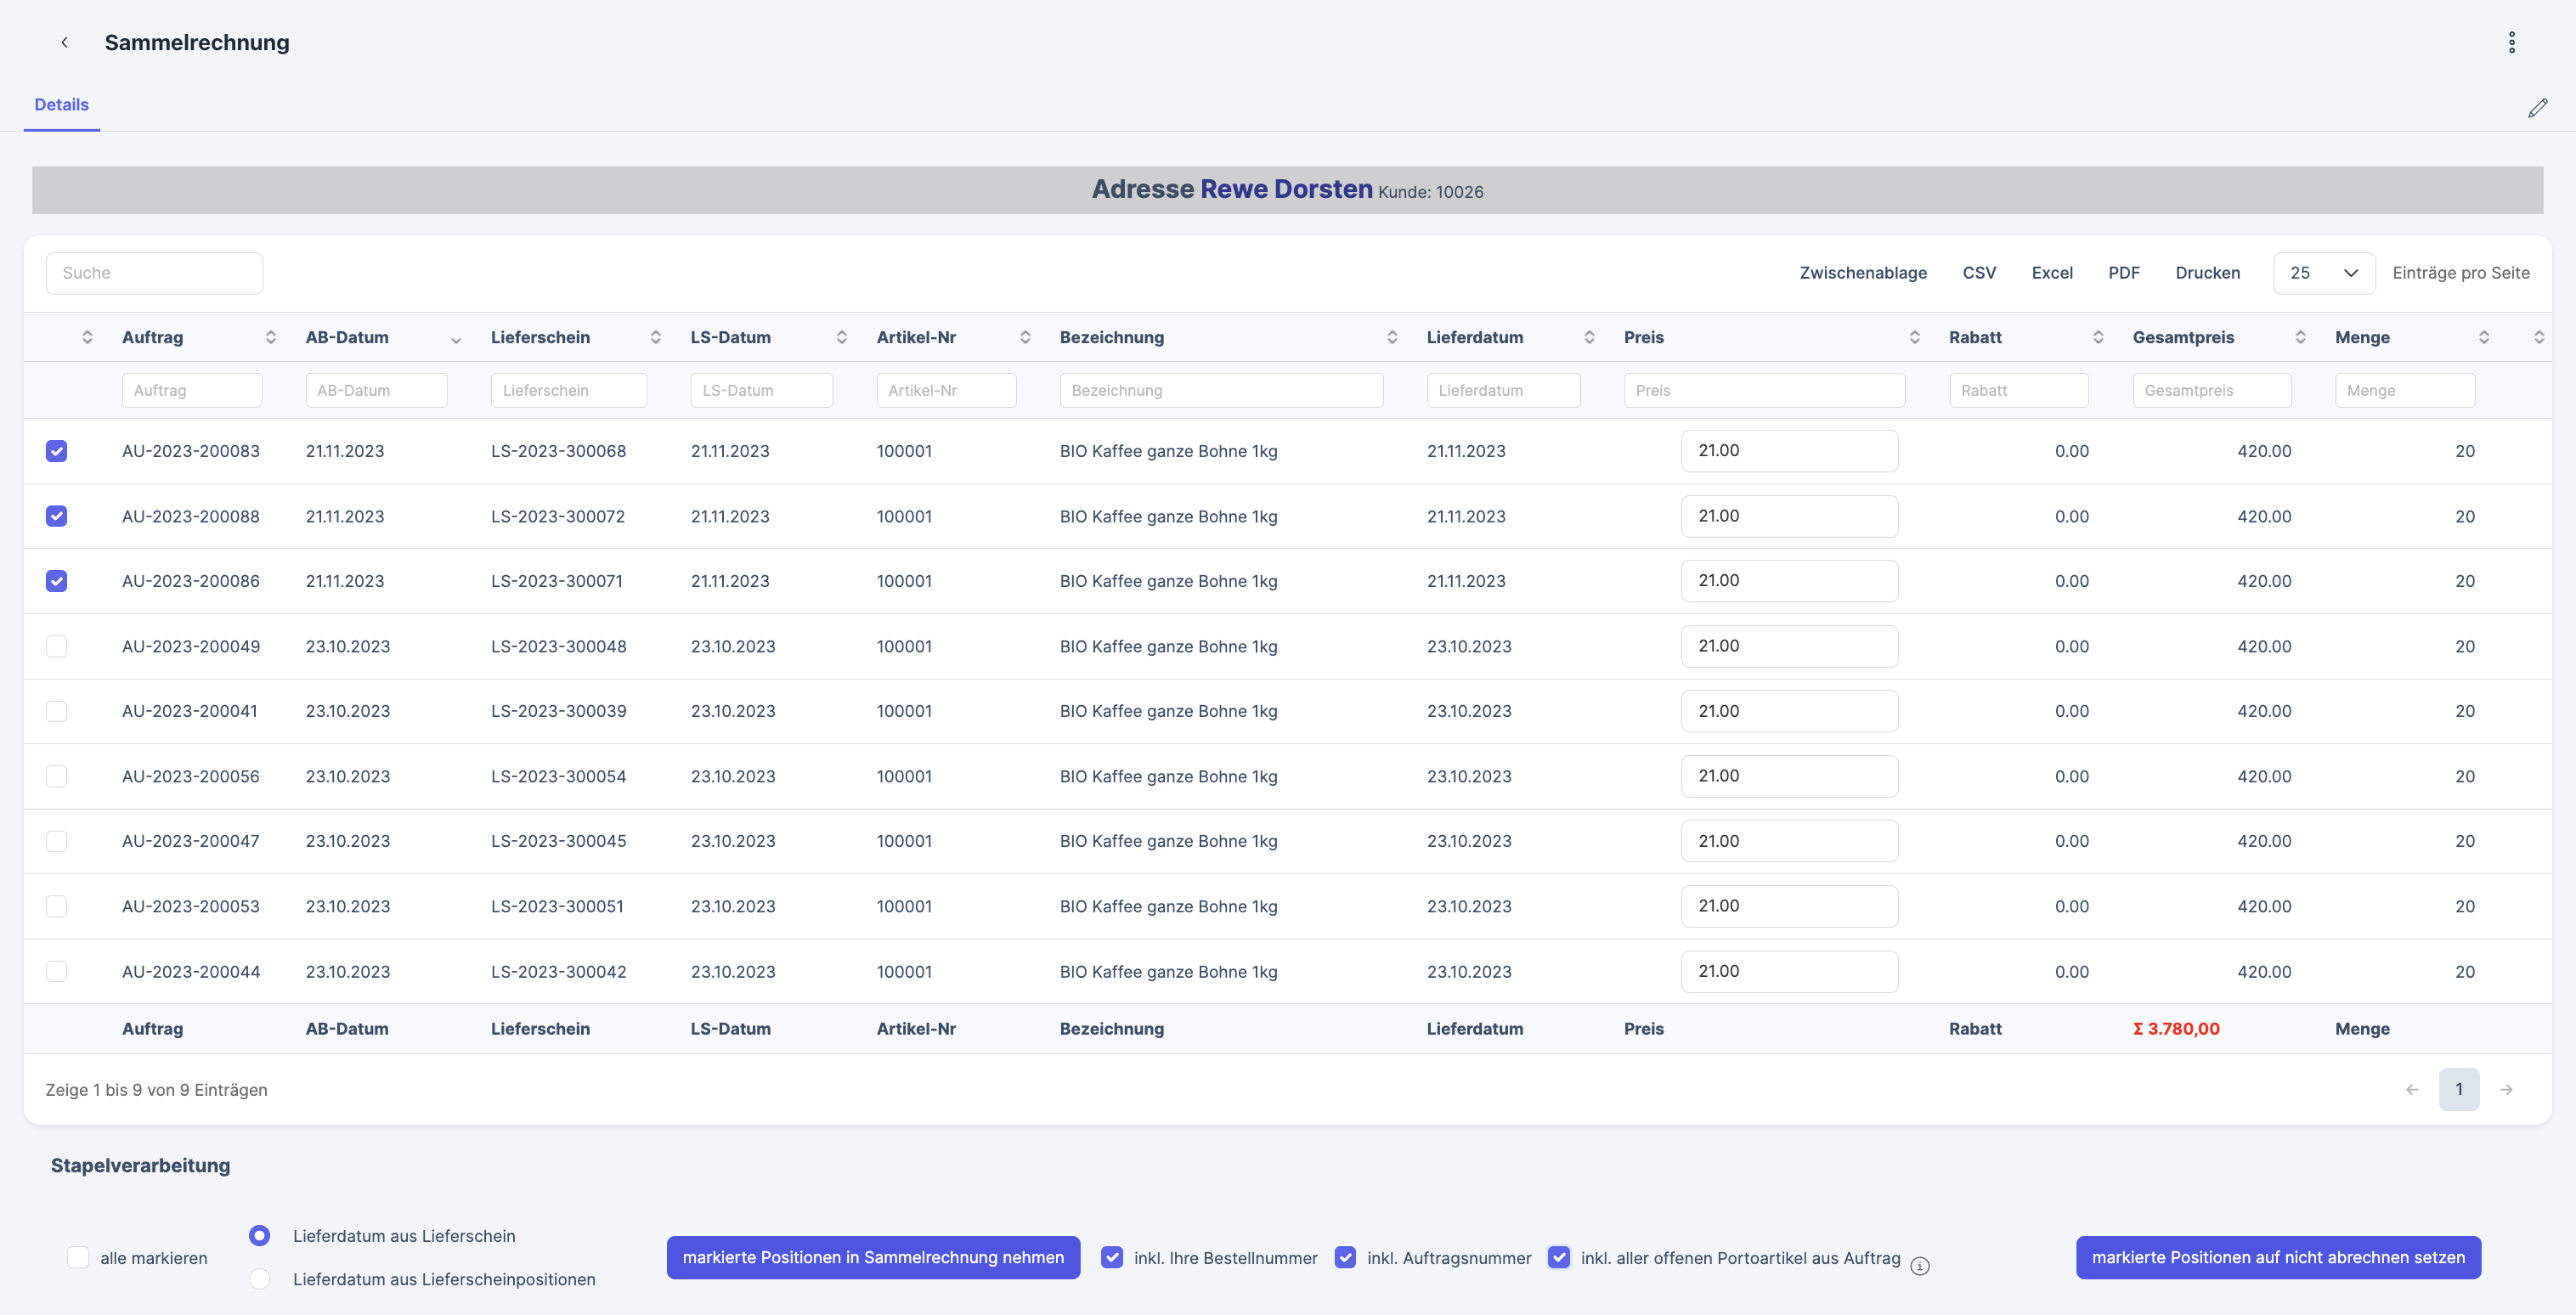Screen dimensions: 2576x1315
Task: Go to the next page arrow
Action: pyautogui.click(x=2506, y=1089)
